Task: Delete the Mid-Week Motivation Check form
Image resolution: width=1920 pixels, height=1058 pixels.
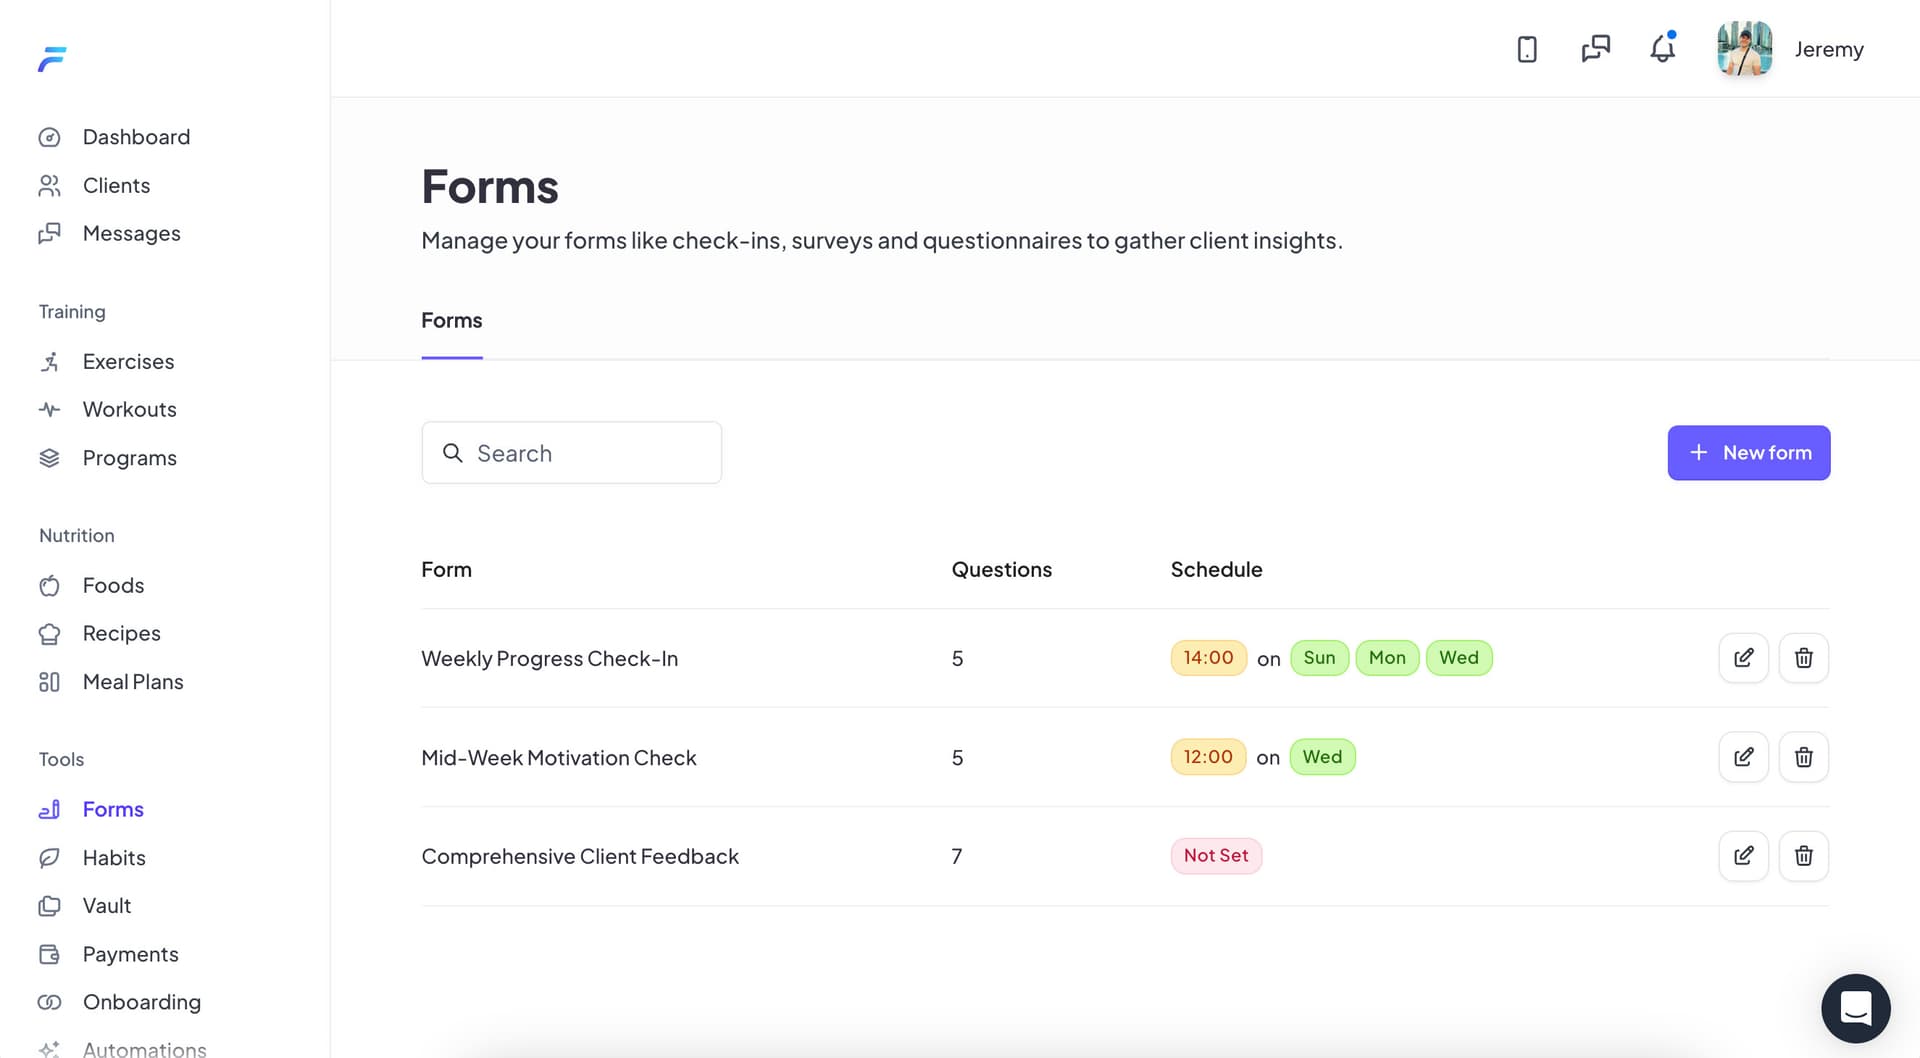Action: pyautogui.click(x=1803, y=757)
